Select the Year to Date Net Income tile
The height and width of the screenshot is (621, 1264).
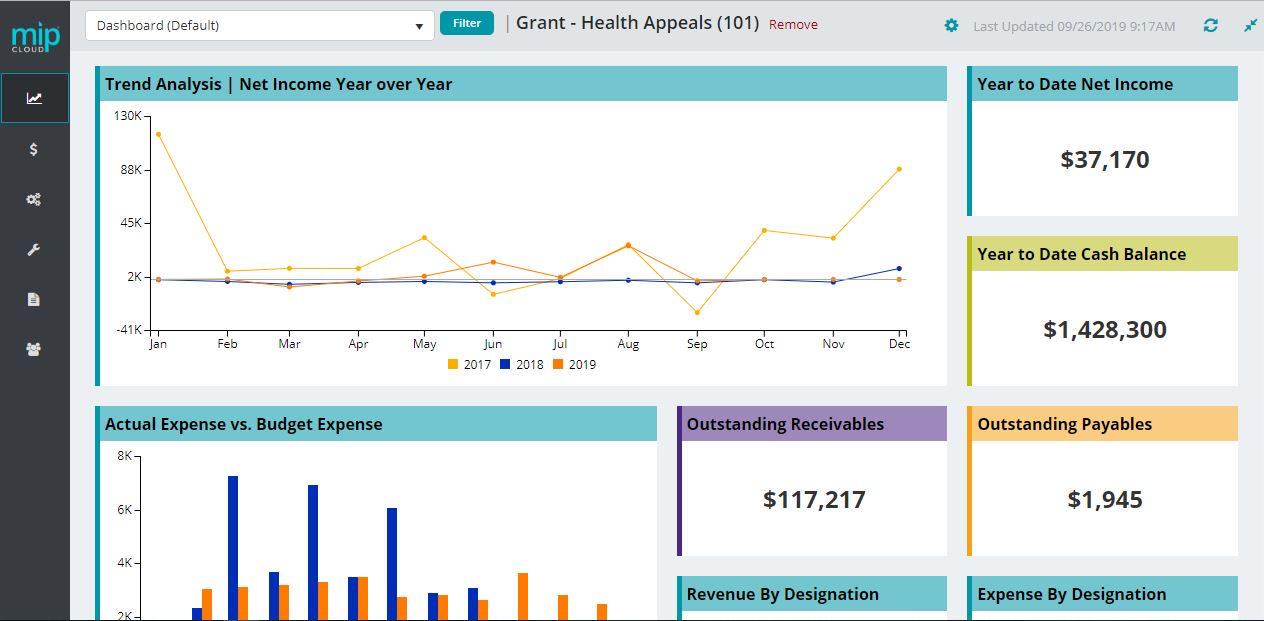pos(1103,141)
